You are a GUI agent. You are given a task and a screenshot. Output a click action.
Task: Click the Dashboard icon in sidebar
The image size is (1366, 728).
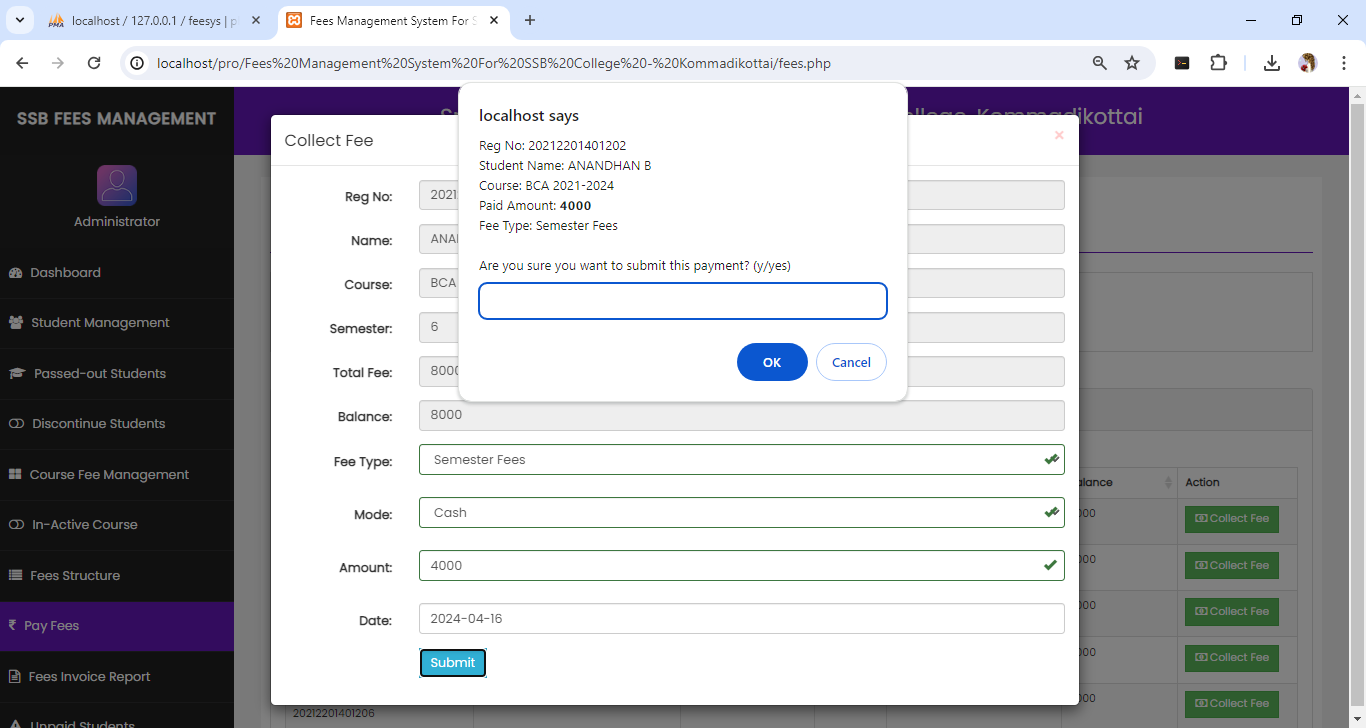point(15,273)
